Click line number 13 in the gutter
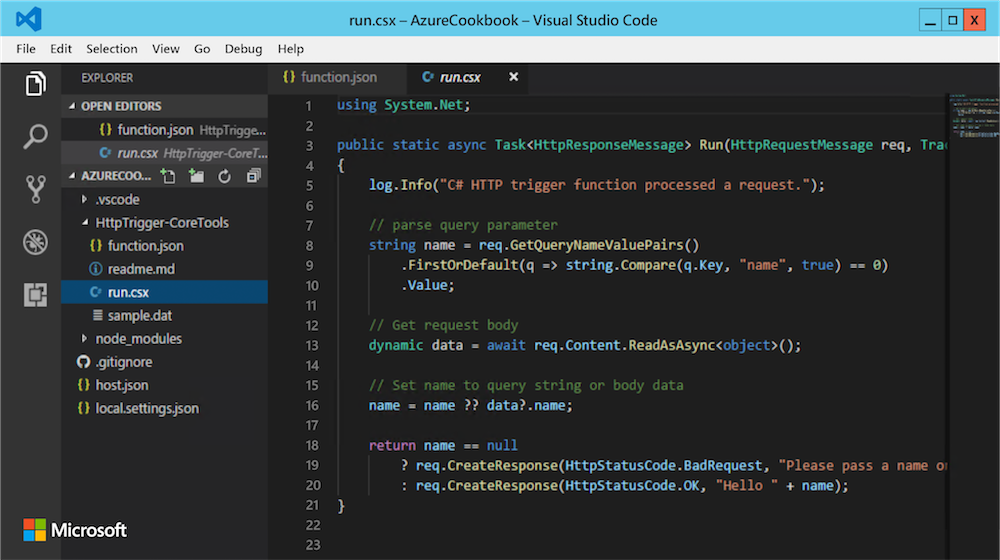 pos(312,346)
